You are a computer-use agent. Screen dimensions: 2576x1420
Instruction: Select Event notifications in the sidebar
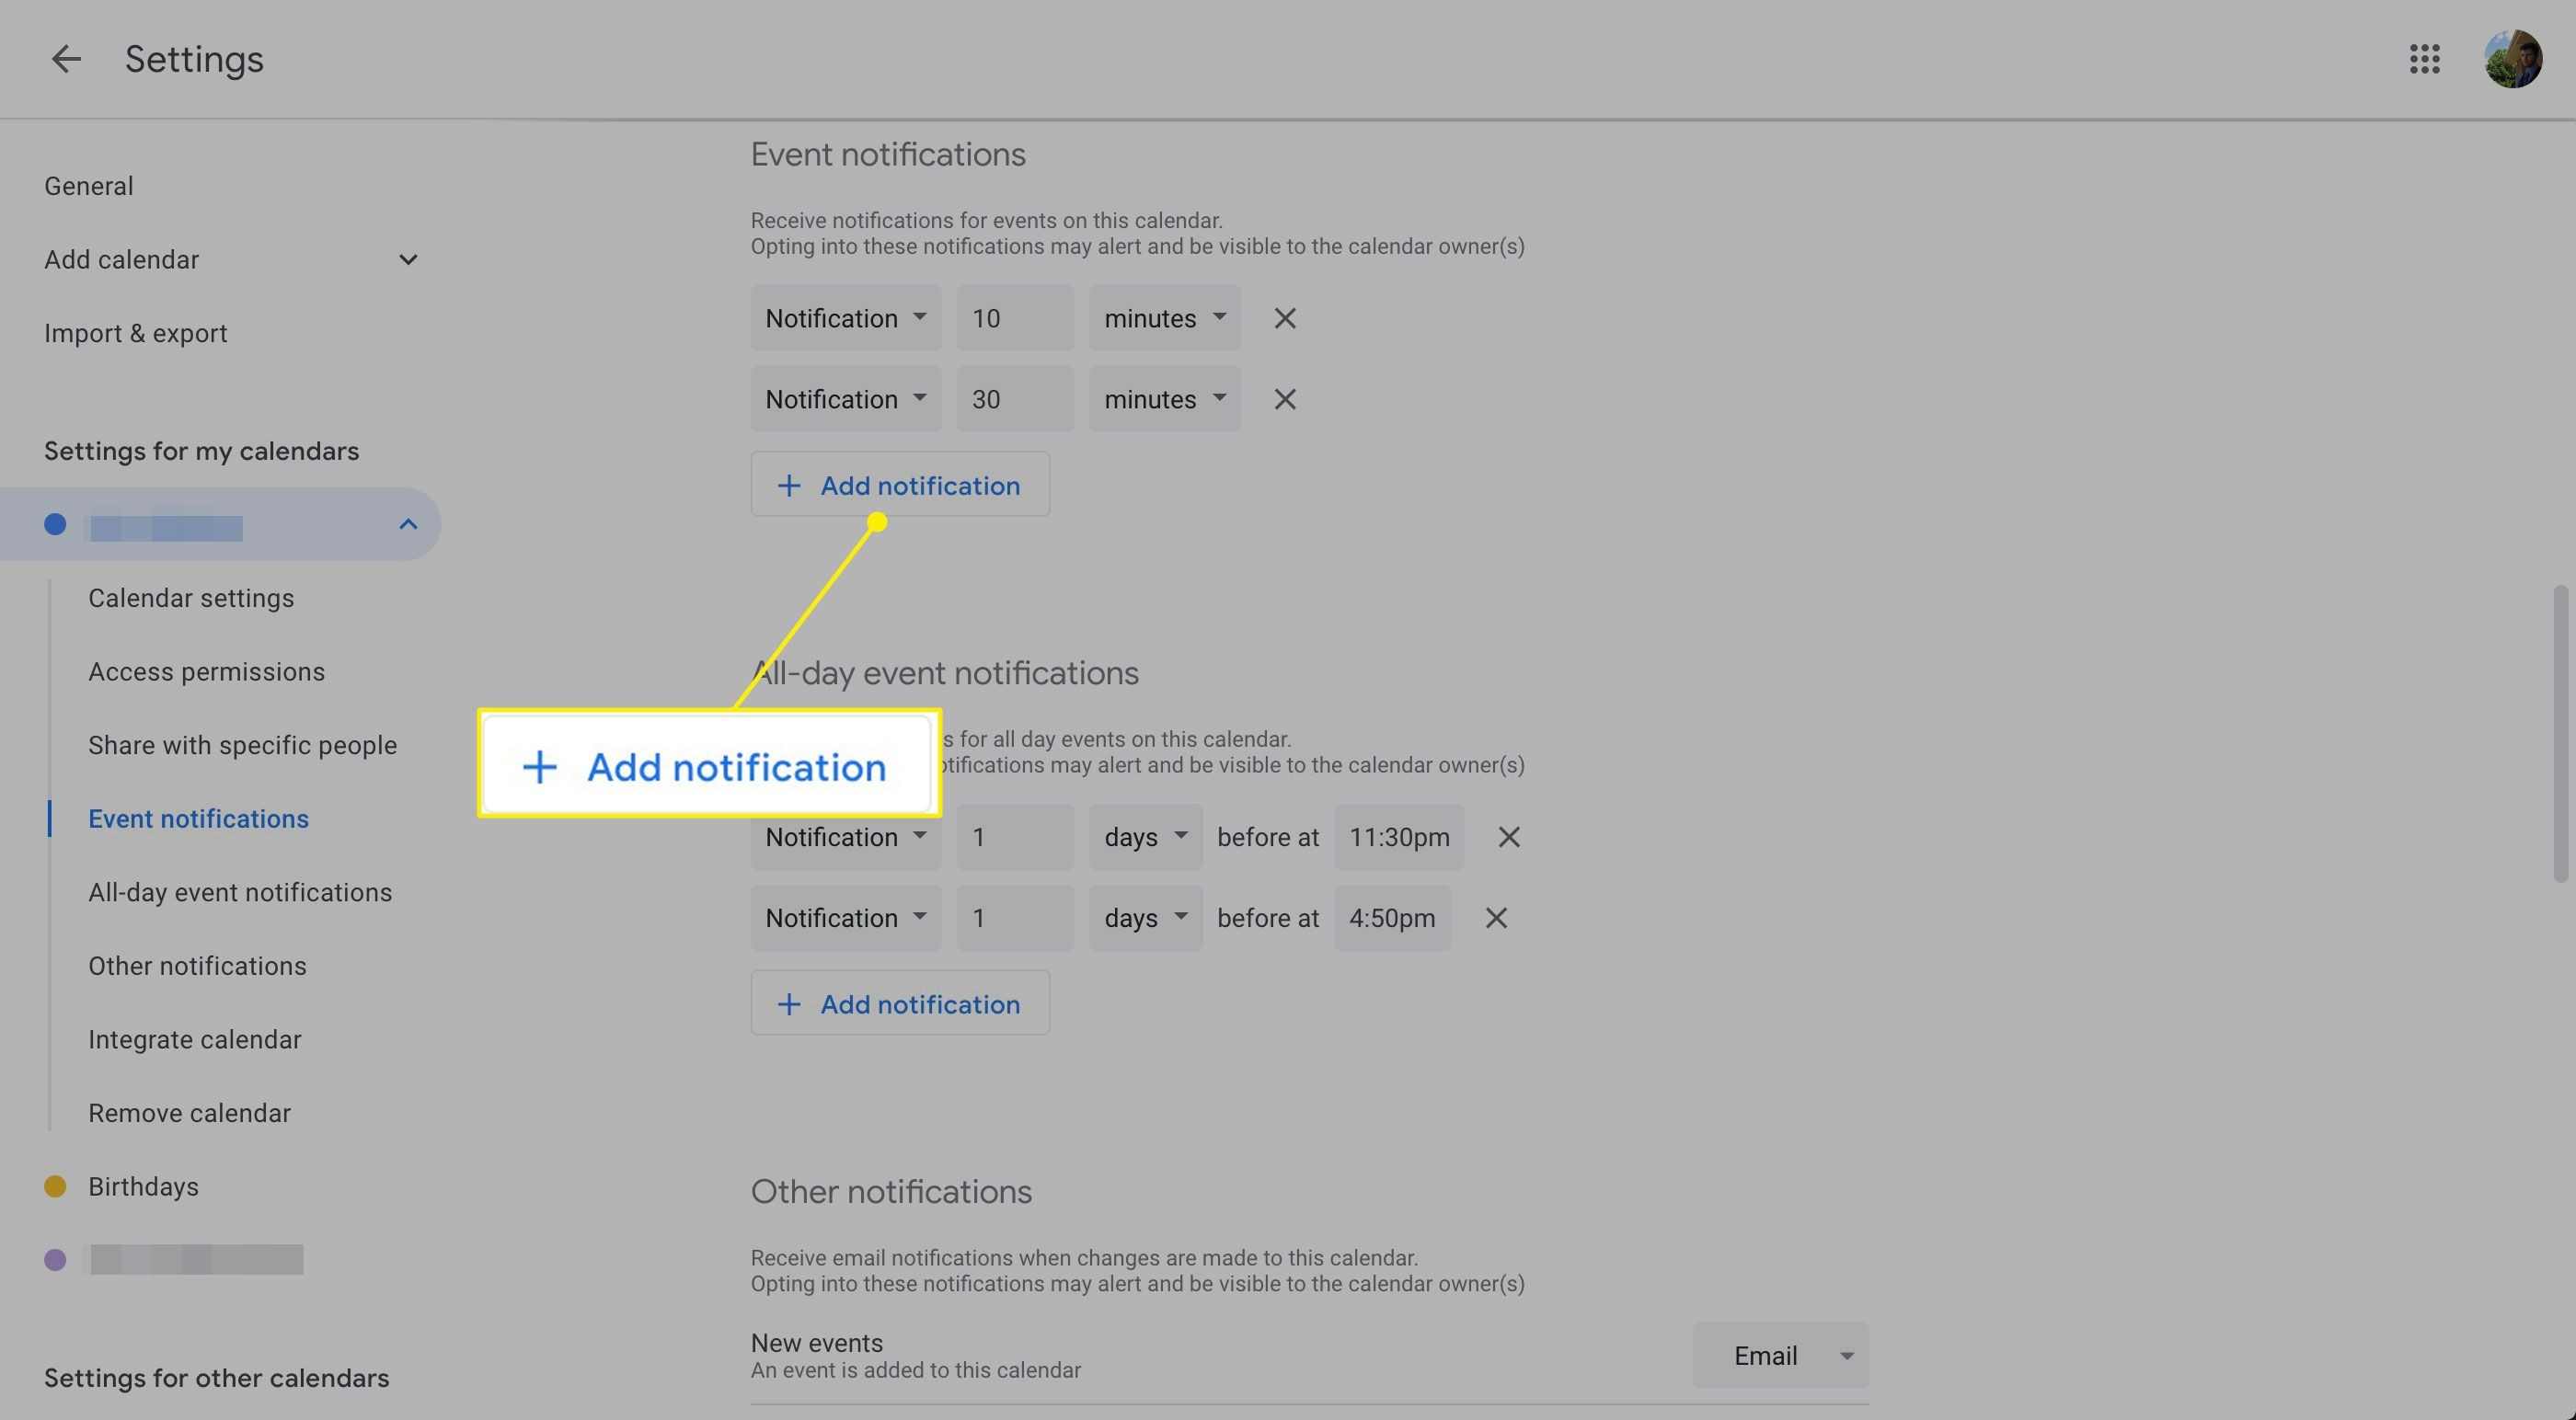(x=198, y=817)
